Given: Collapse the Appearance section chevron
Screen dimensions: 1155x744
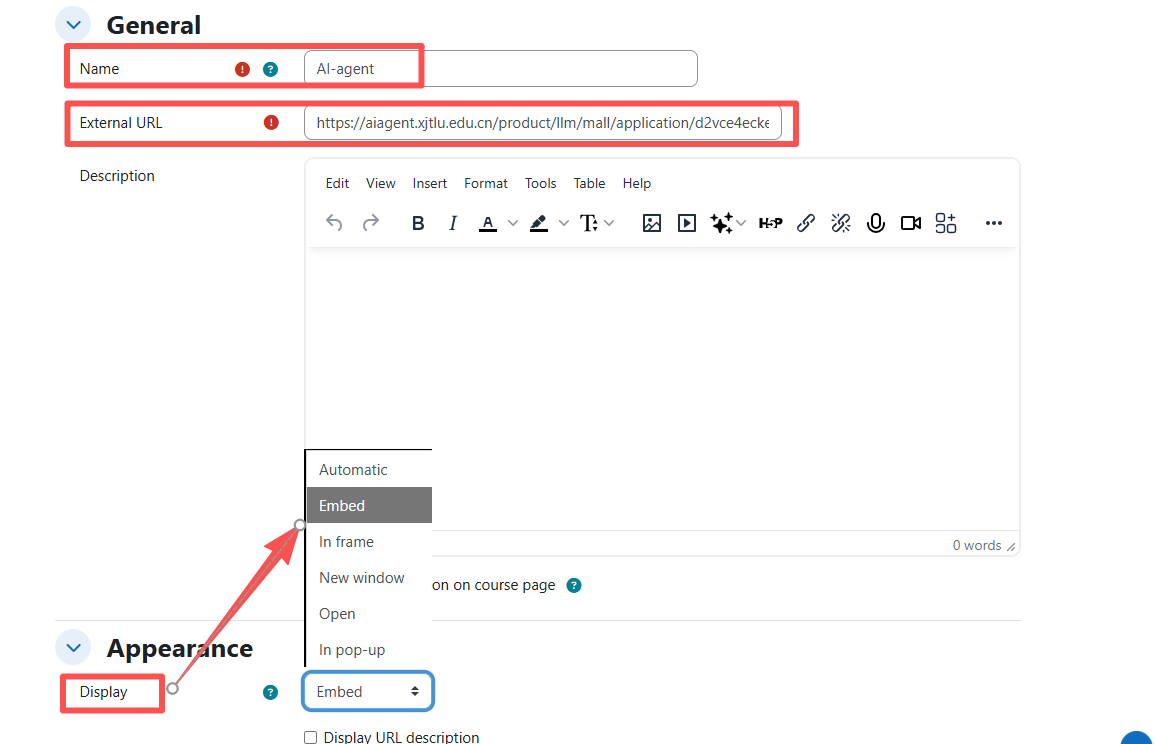Looking at the screenshot, I should pyautogui.click(x=73, y=648).
